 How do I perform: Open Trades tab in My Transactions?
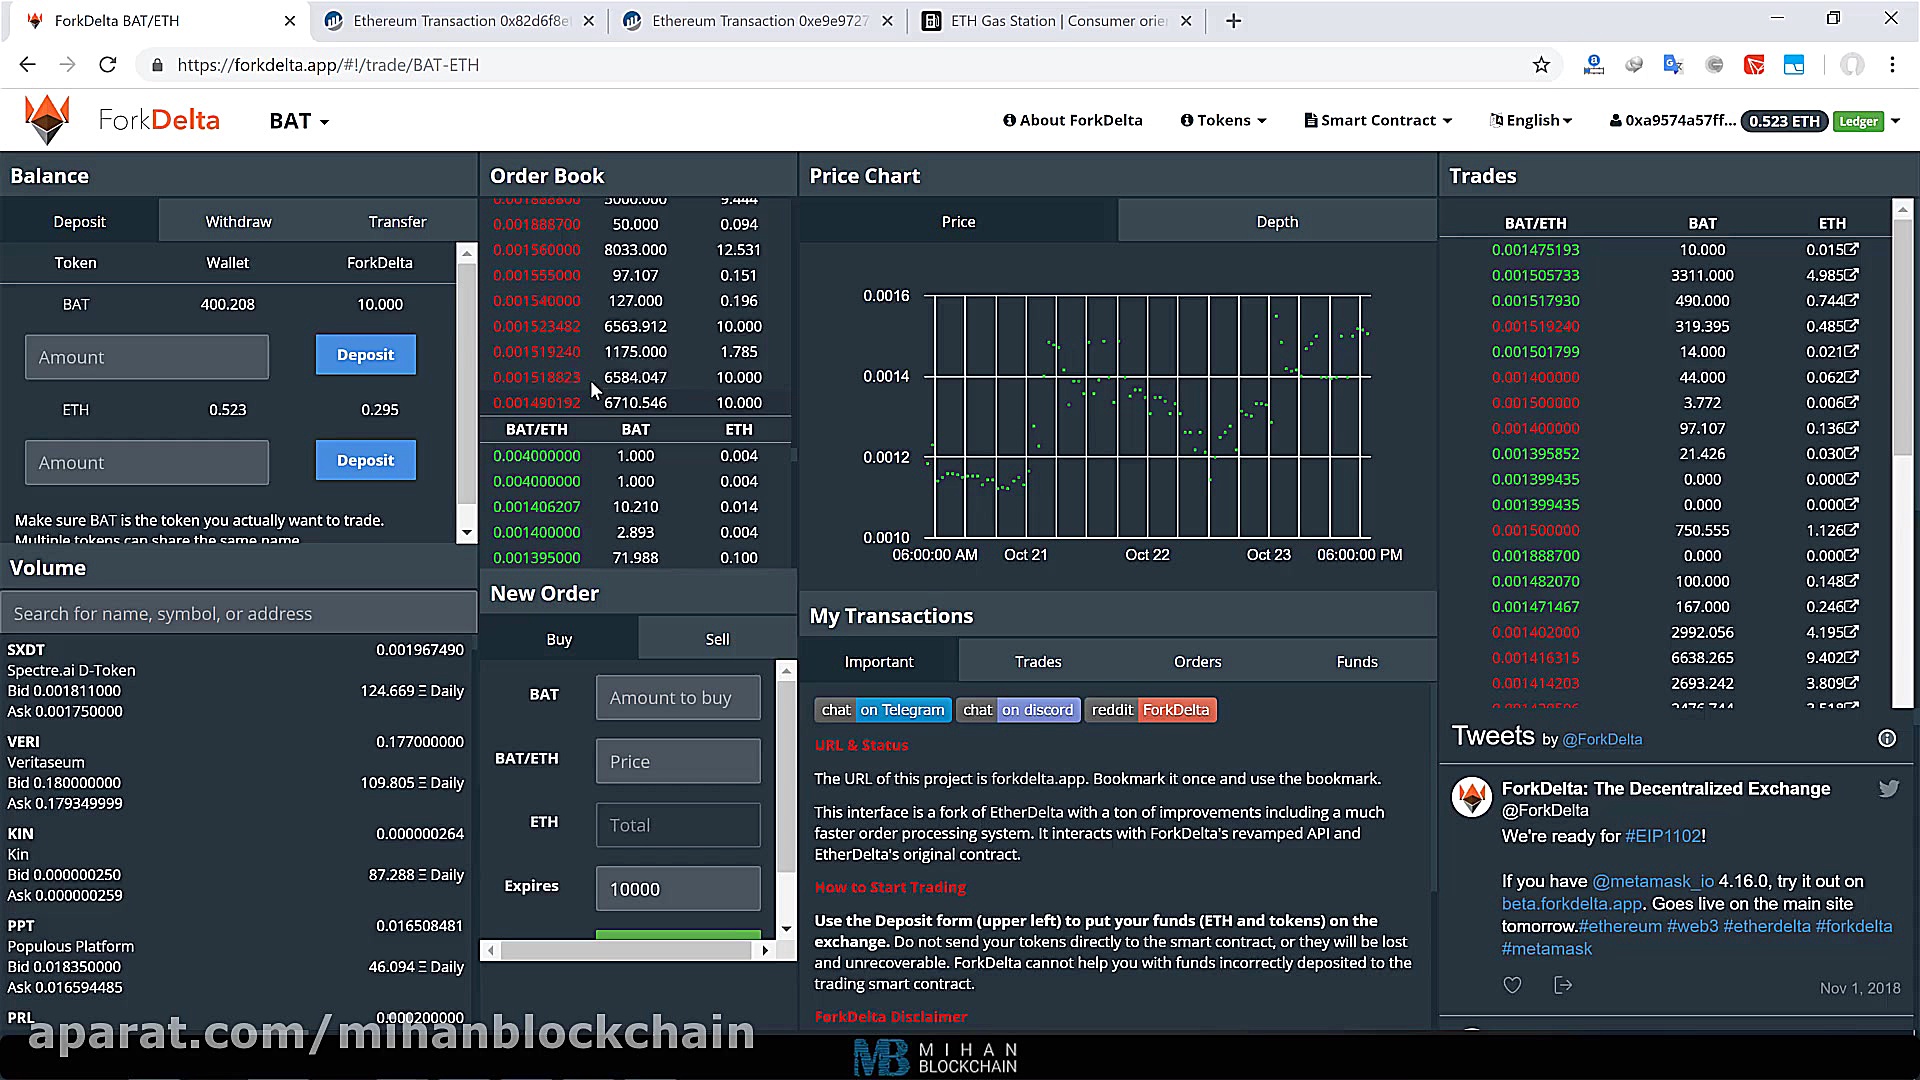[x=1038, y=661]
